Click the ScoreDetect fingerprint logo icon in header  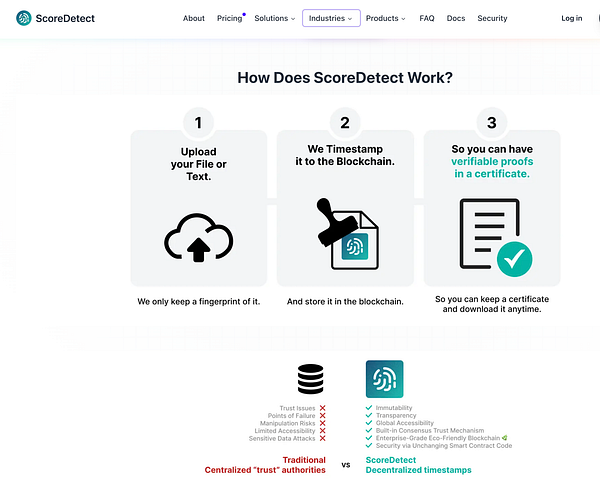[24, 18]
